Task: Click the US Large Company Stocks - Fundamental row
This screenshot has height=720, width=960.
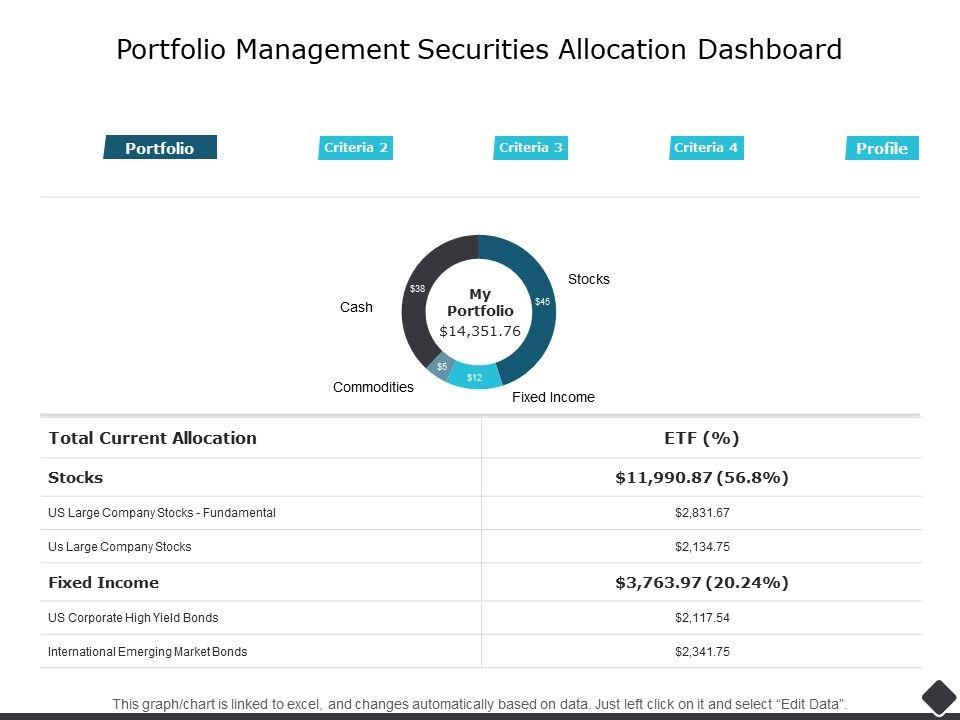Action: tap(162, 513)
